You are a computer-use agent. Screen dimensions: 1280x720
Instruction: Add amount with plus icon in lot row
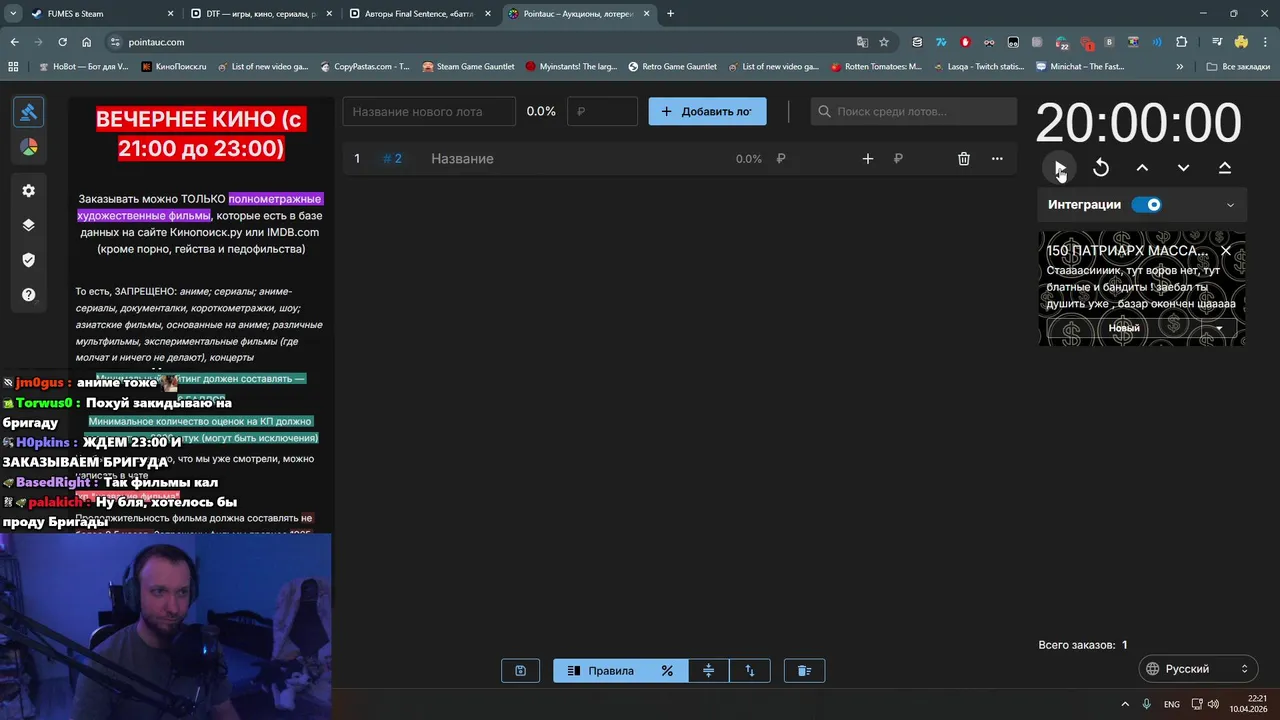[868, 159]
